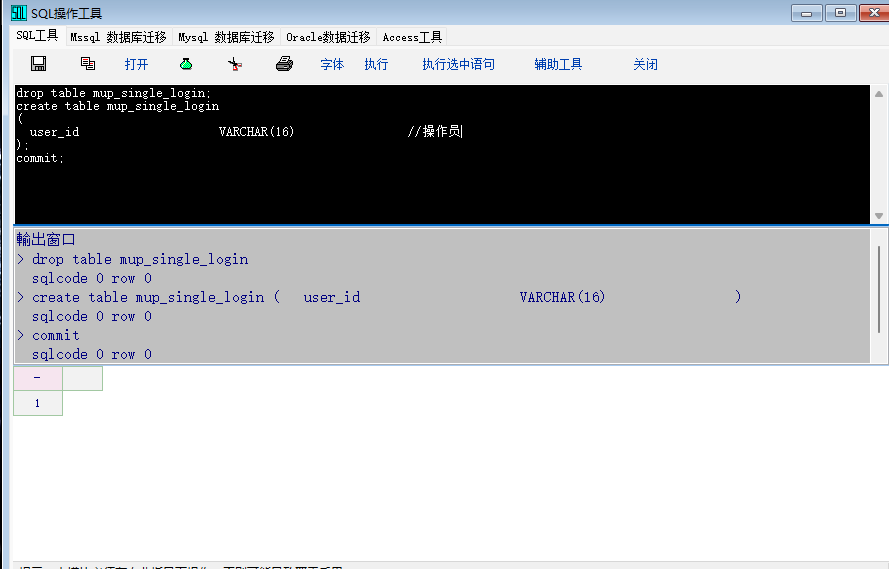Click the SQL app icon in title bar
The width and height of the screenshot is (889, 569).
pos(19,13)
